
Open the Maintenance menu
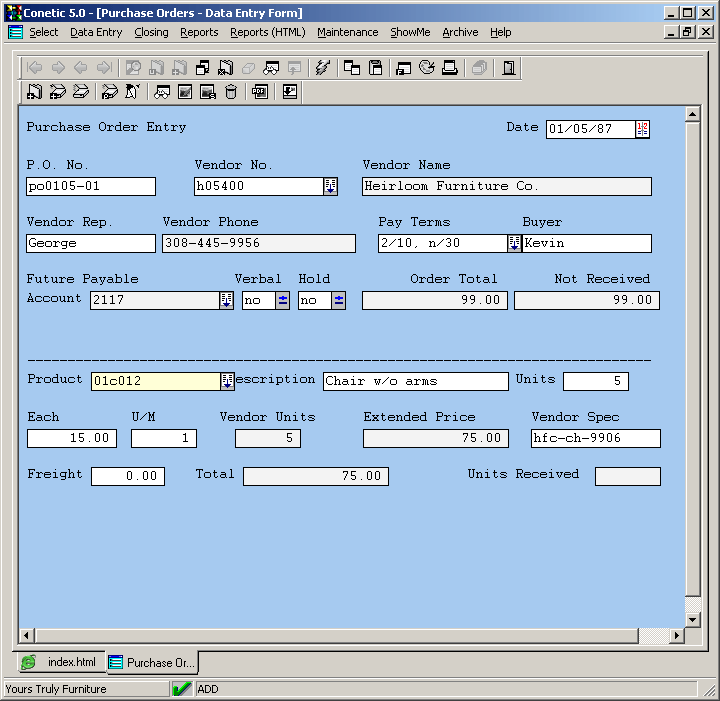(x=347, y=32)
